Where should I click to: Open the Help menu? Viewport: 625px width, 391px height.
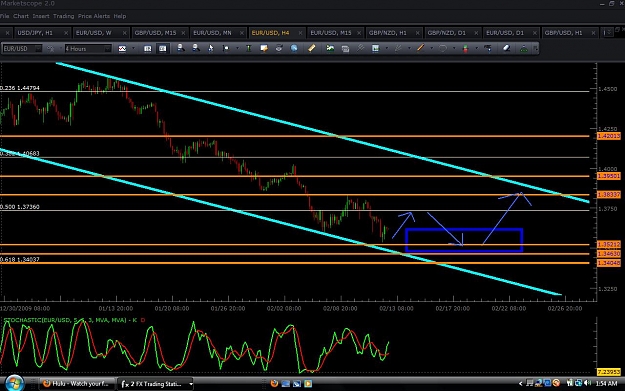point(120,16)
